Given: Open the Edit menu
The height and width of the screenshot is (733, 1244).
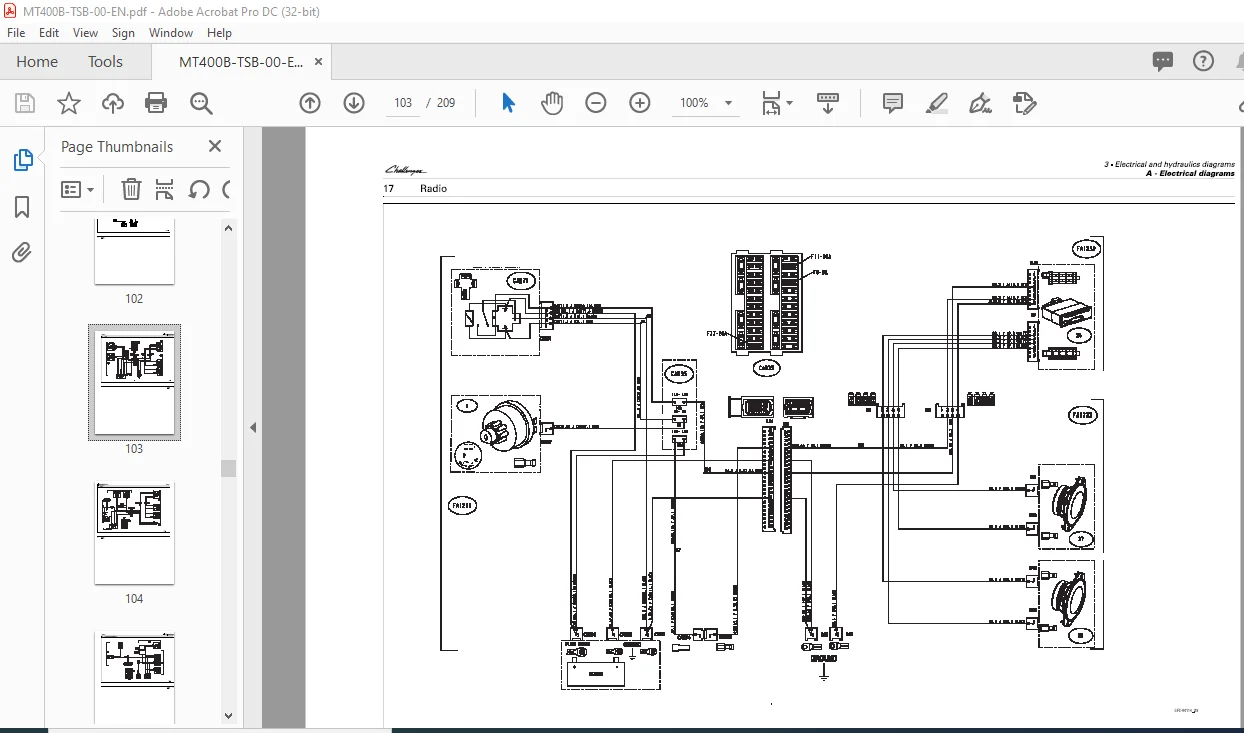Looking at the screenshot, I should coord(48,33).
